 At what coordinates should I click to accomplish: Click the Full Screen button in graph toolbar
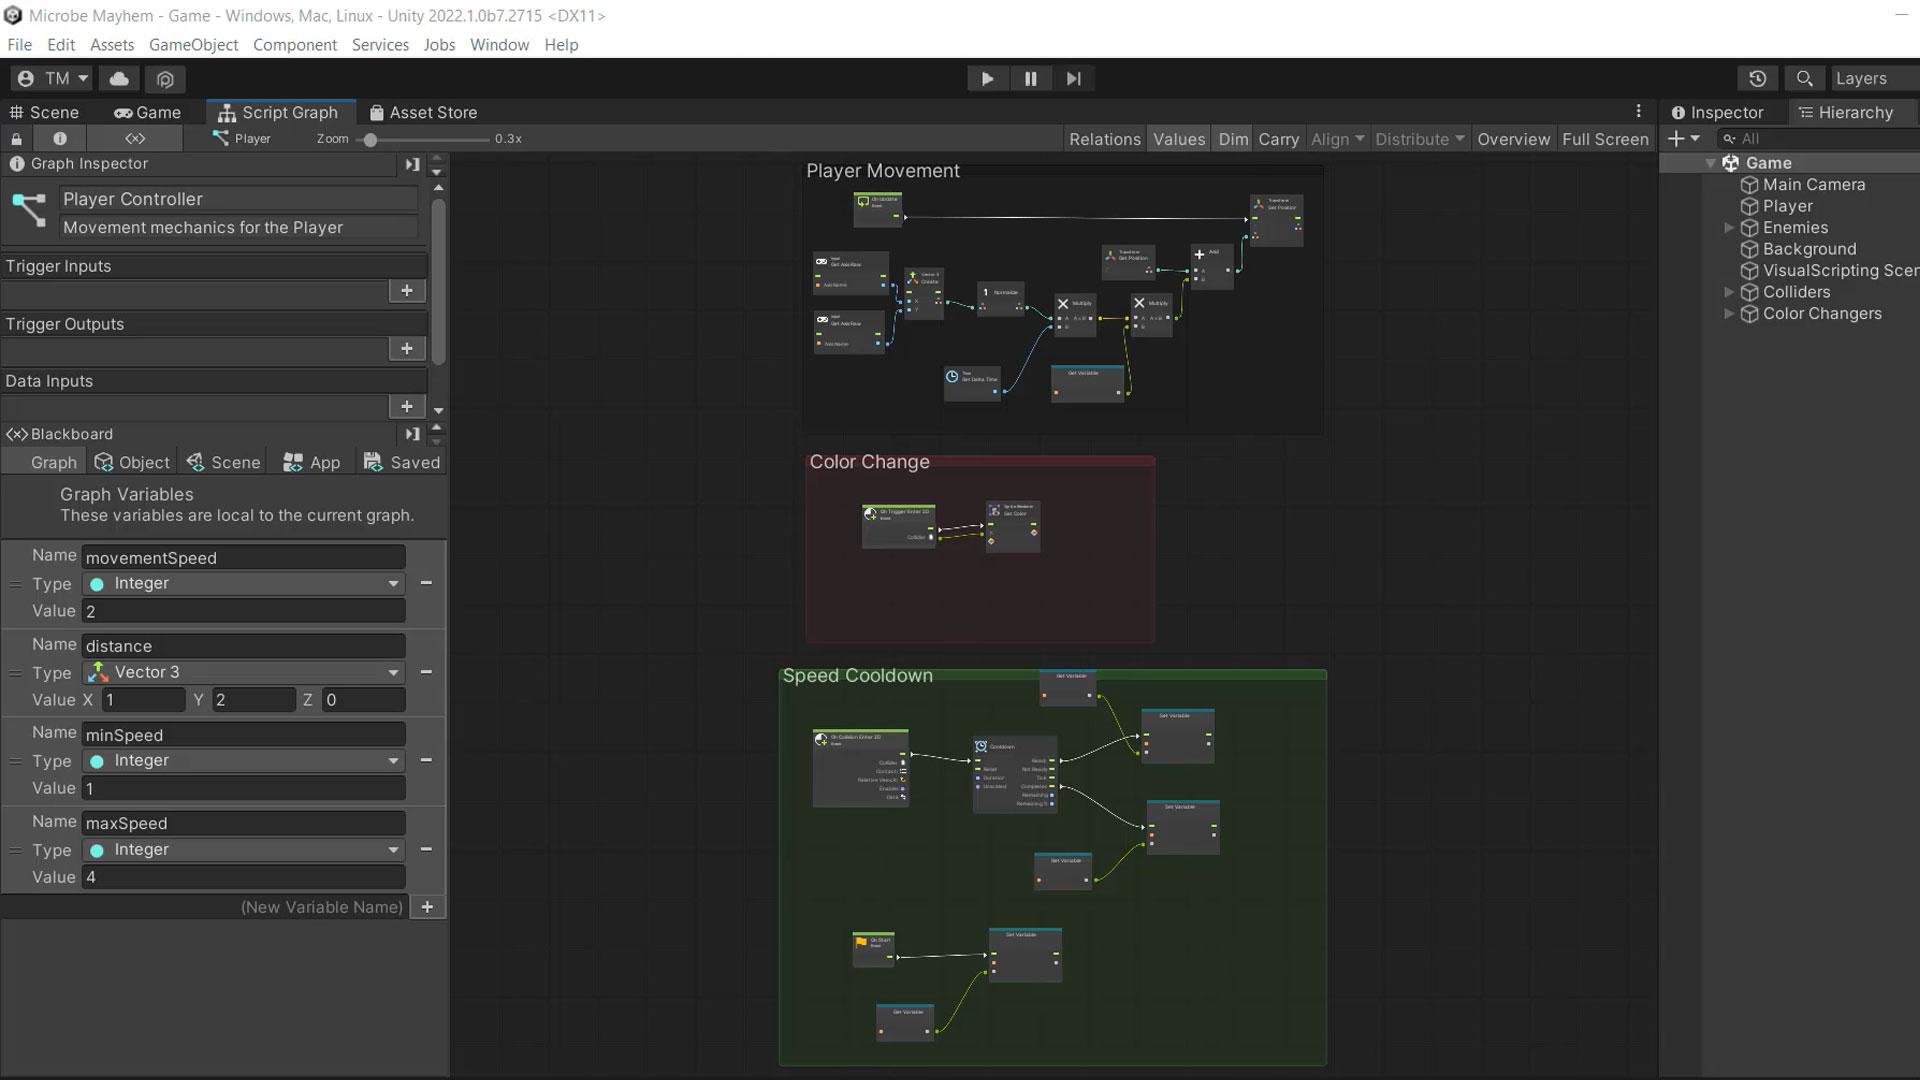pyautogui.click(x=1605, y=139)
